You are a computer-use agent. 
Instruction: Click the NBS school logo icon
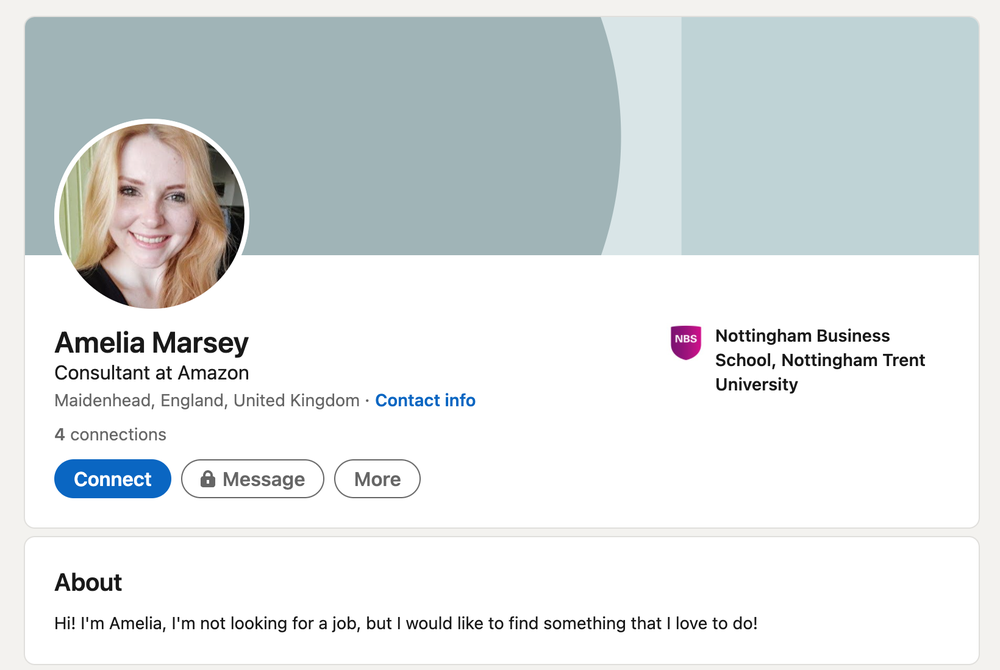point(686,342)
